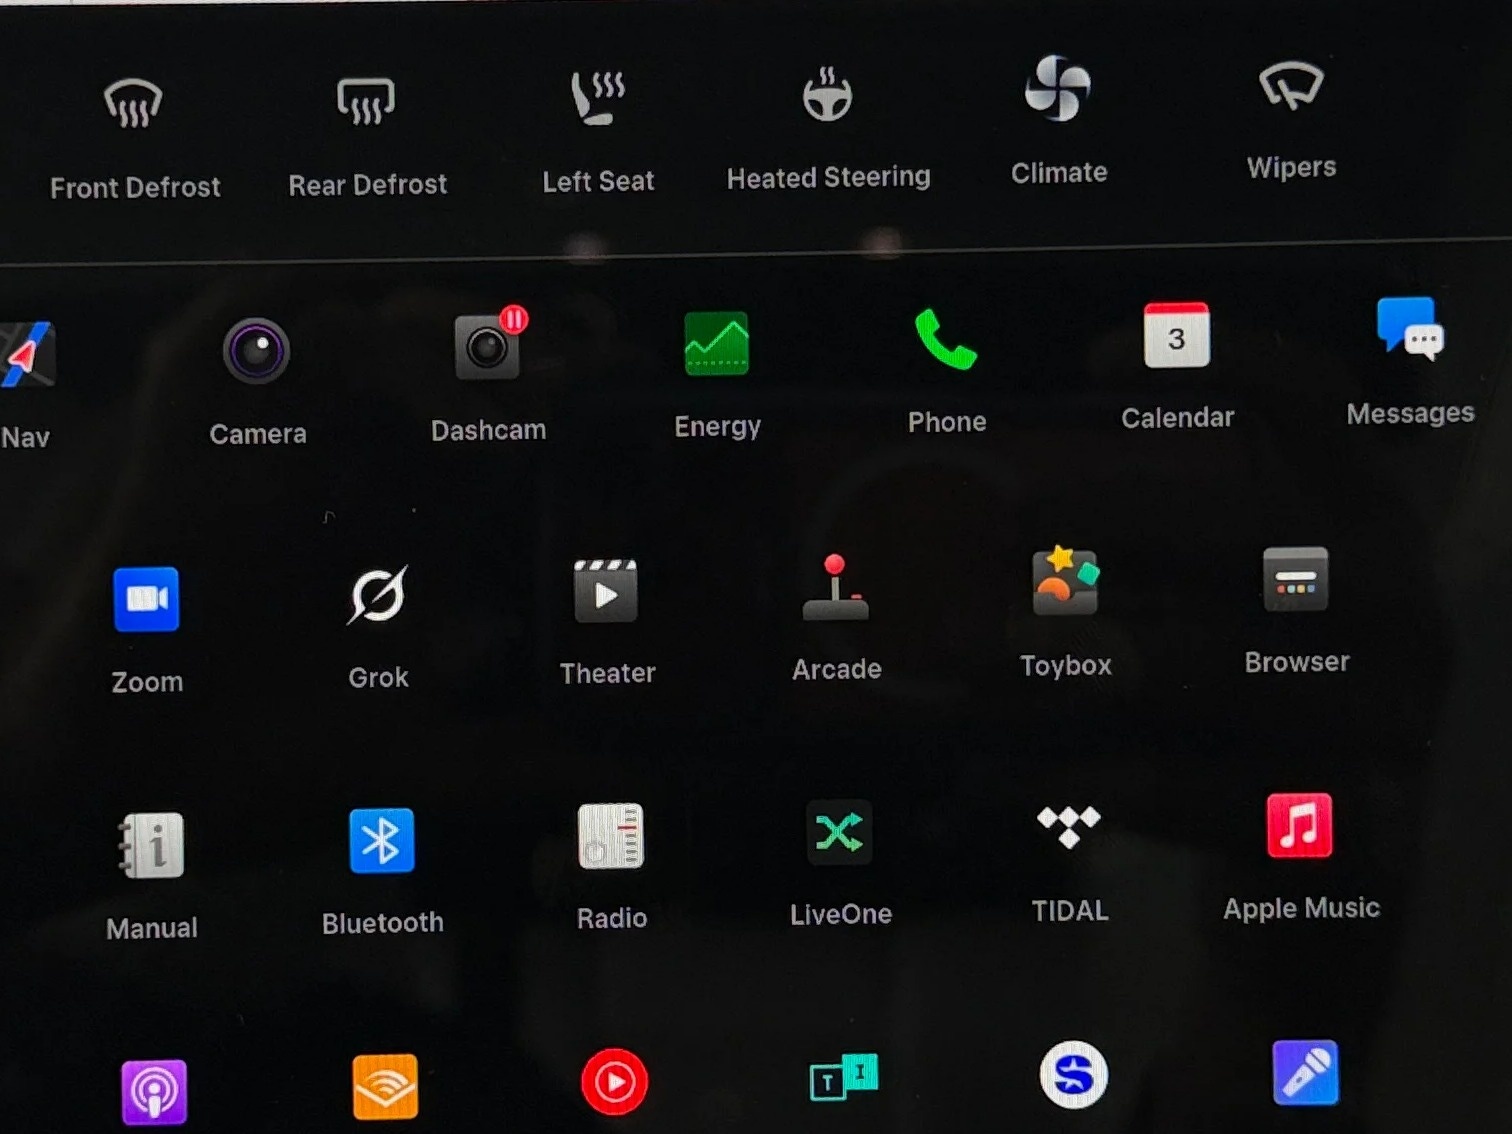Open the Nav app
The image size is (1512, 1134).
(x=26, y=355)
